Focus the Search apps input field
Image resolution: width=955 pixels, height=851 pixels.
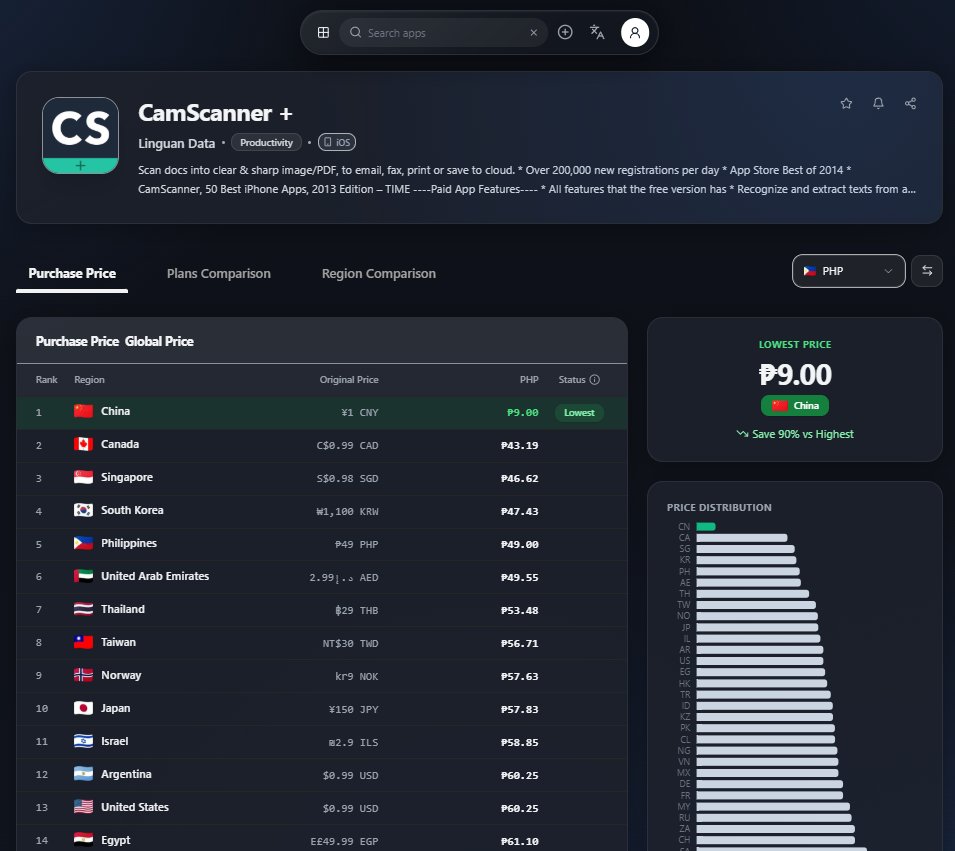coord(445,33)
